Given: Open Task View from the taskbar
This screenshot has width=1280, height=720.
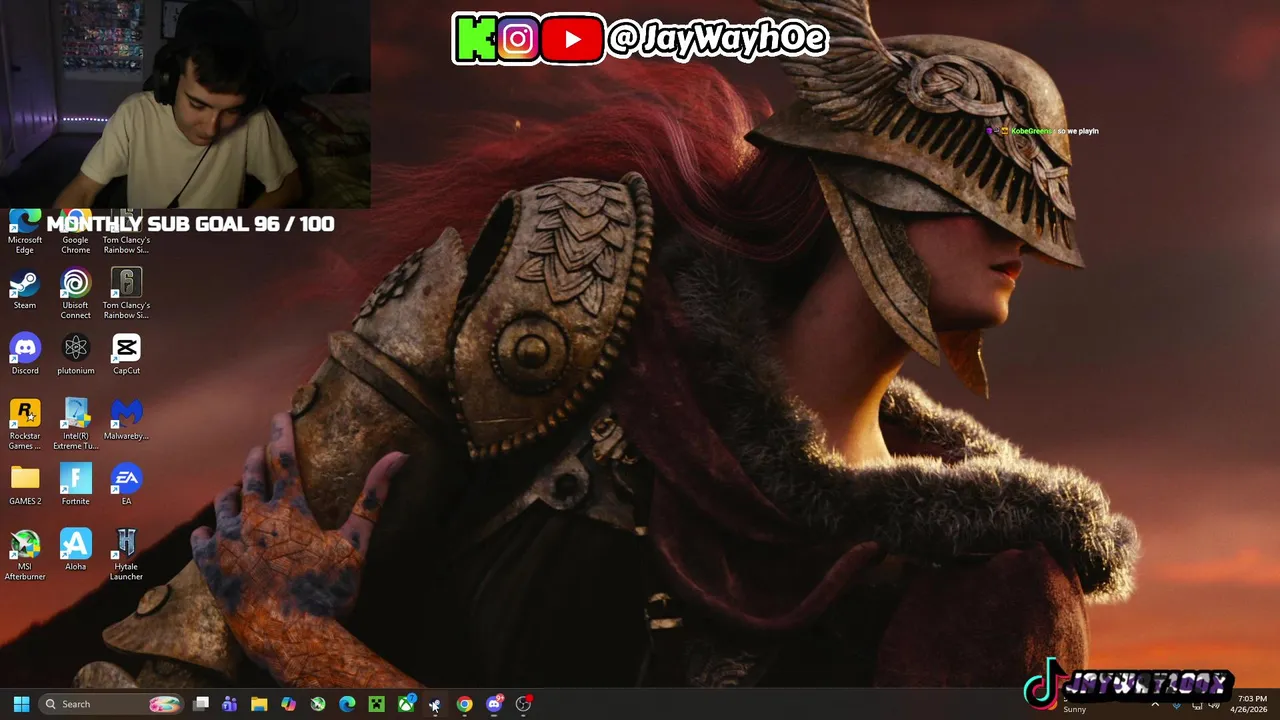Looking at the screenshot, I should point(201,704).
